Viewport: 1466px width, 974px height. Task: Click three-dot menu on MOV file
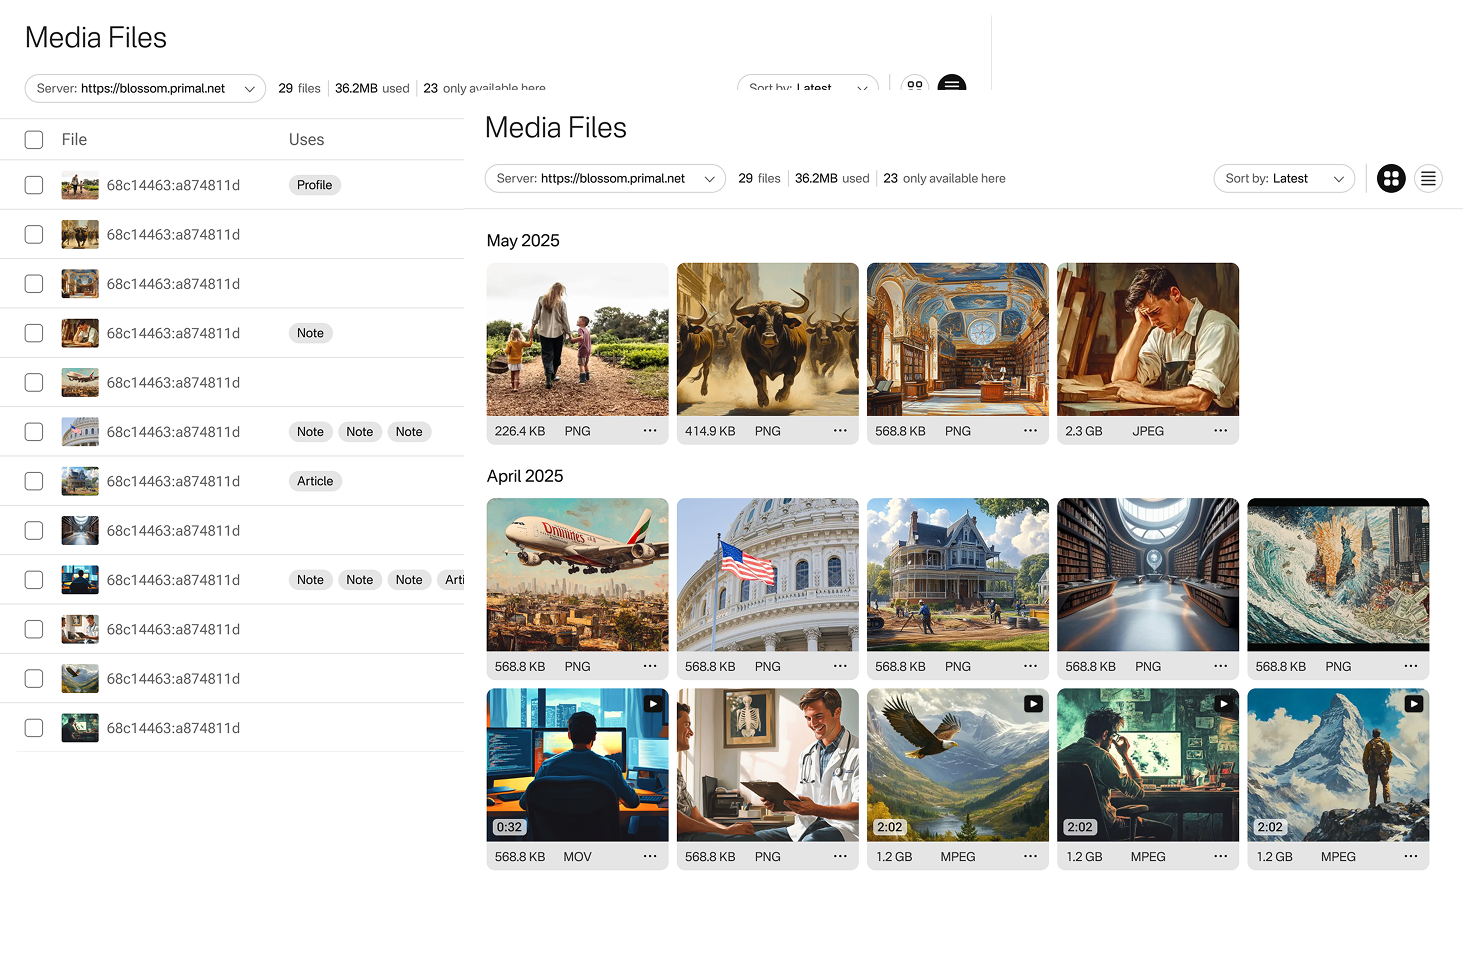[x=650, y=857]
